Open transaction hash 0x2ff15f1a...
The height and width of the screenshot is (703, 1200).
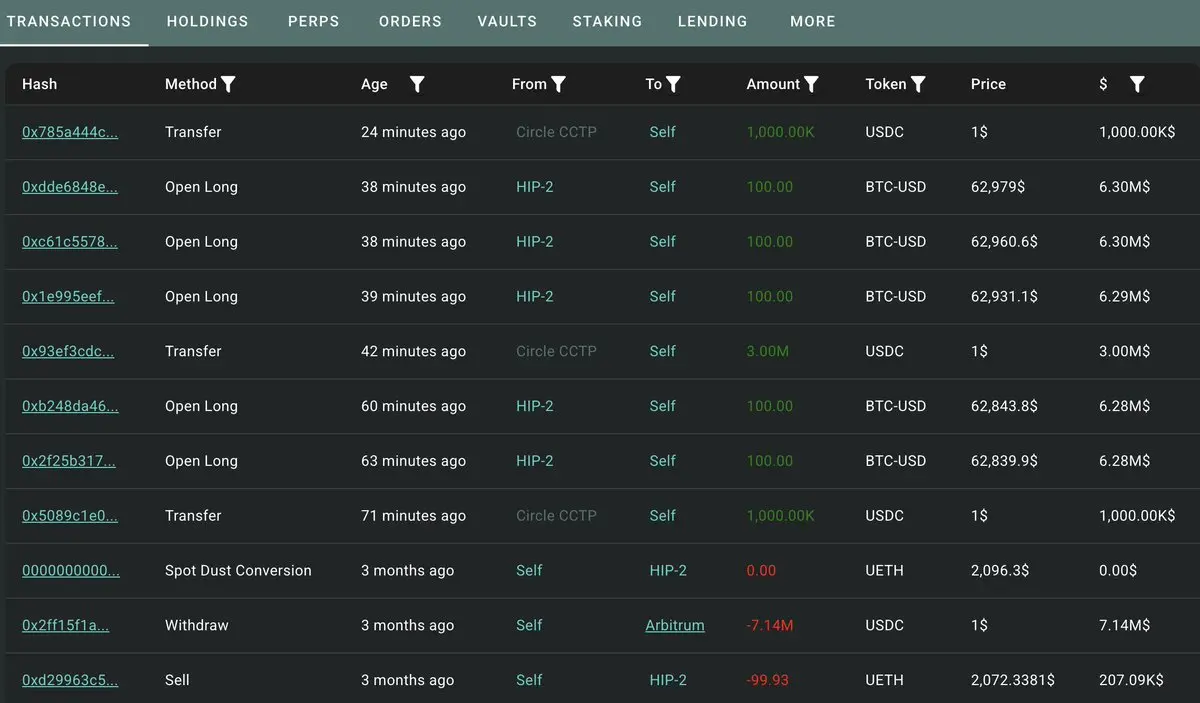pos(66,626)
